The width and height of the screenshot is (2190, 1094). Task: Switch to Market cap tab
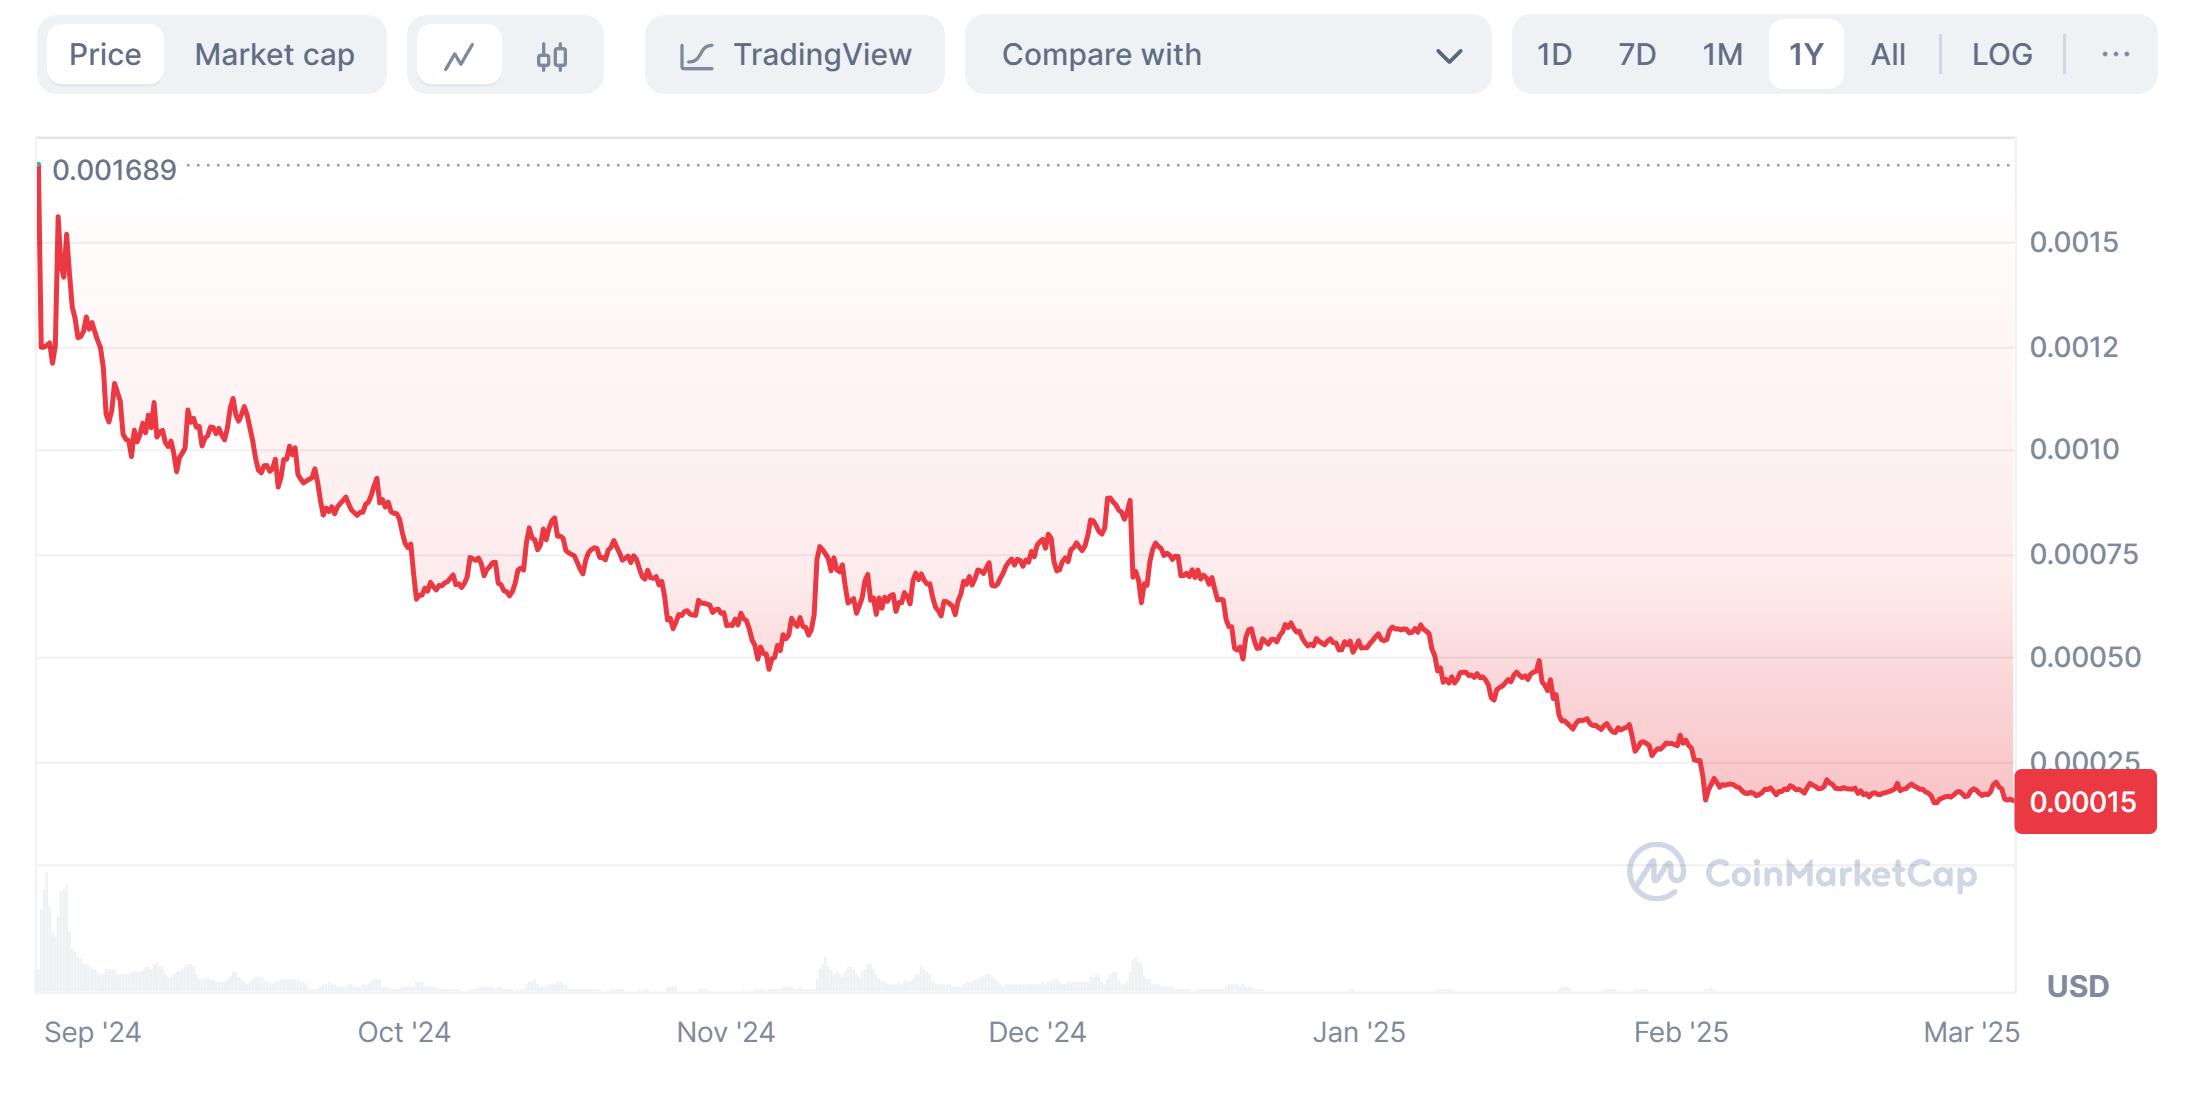[x=274, y=55]
